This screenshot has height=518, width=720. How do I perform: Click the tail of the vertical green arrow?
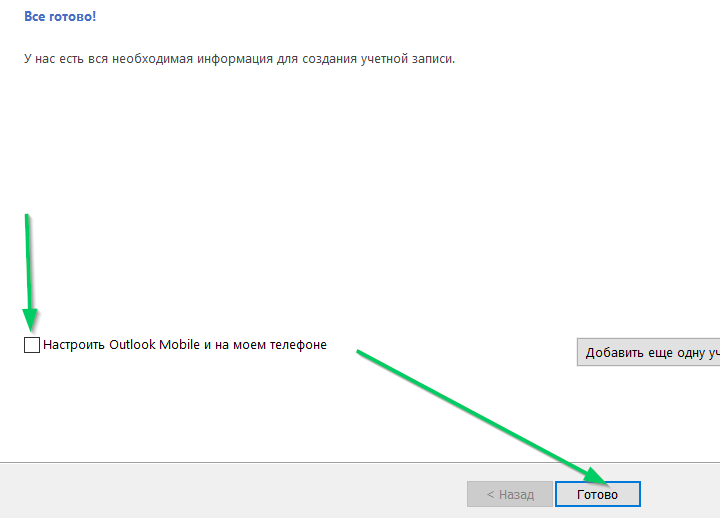tap(27, 216)
